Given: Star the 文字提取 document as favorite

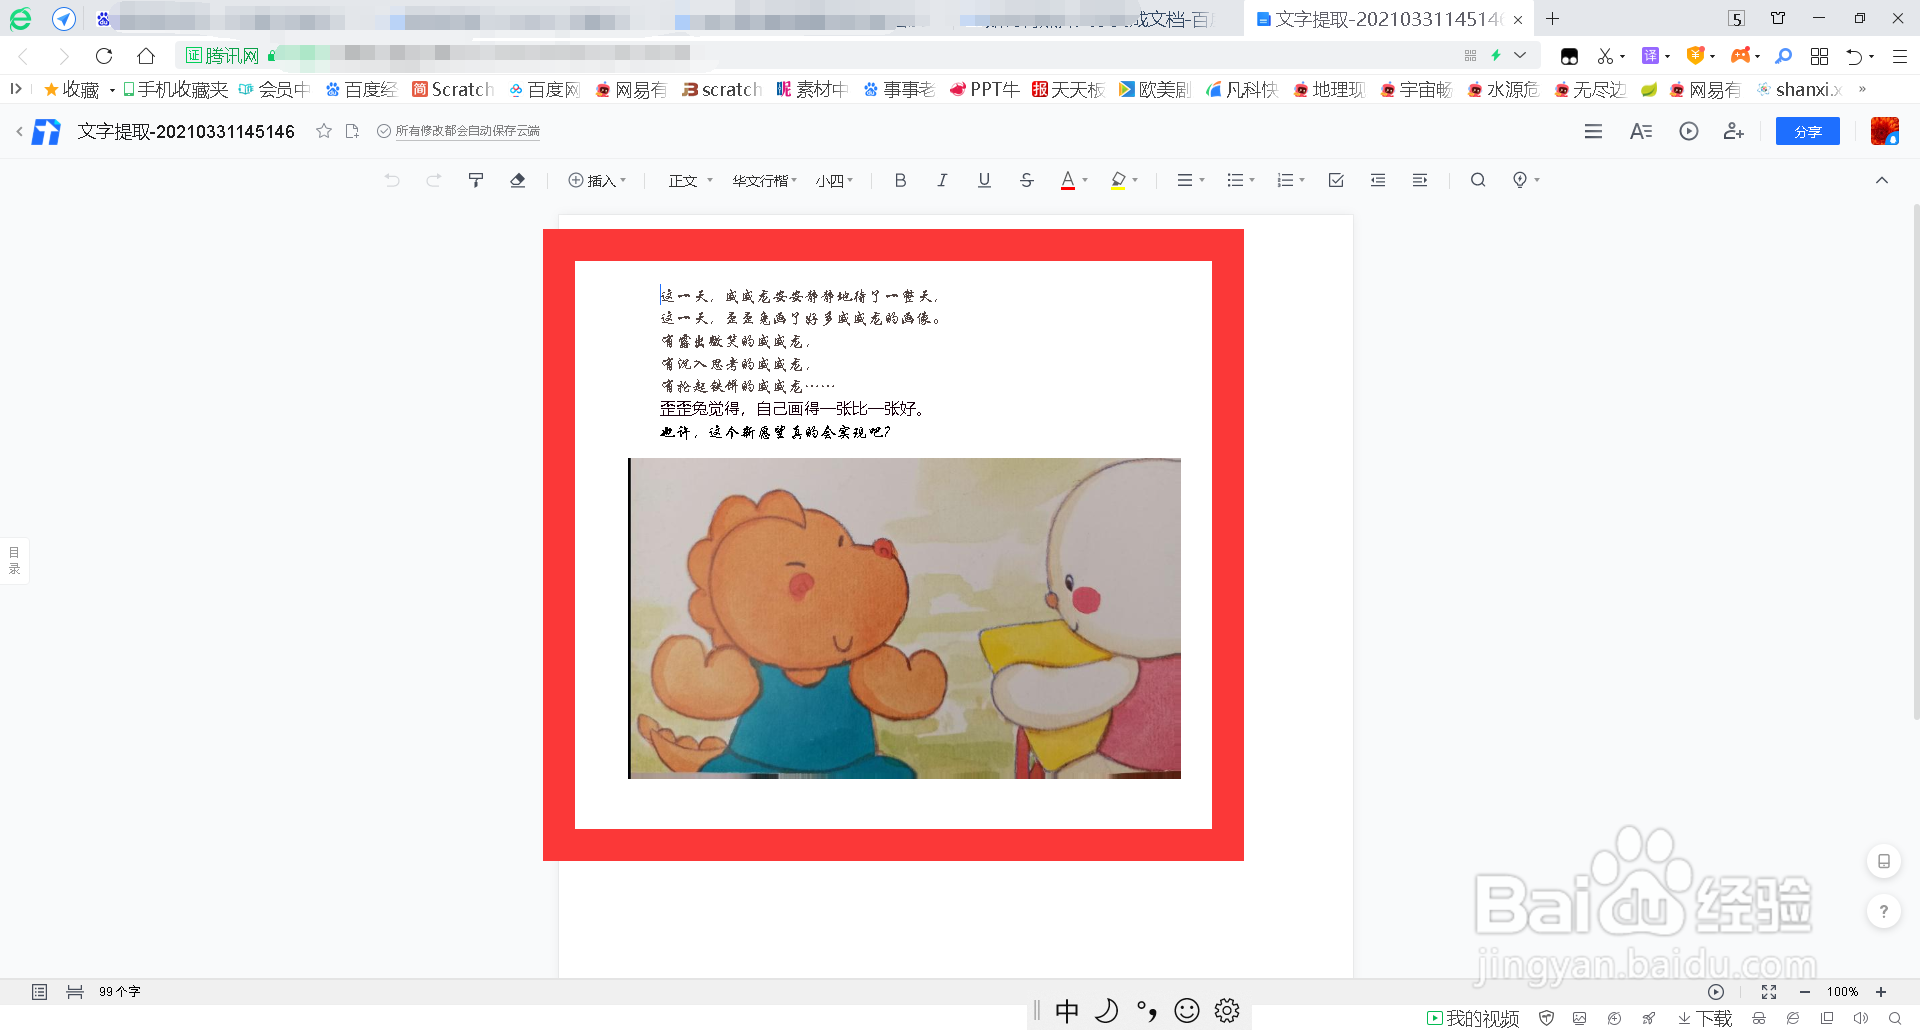Looking at the screenshot, I should point(323,131).
